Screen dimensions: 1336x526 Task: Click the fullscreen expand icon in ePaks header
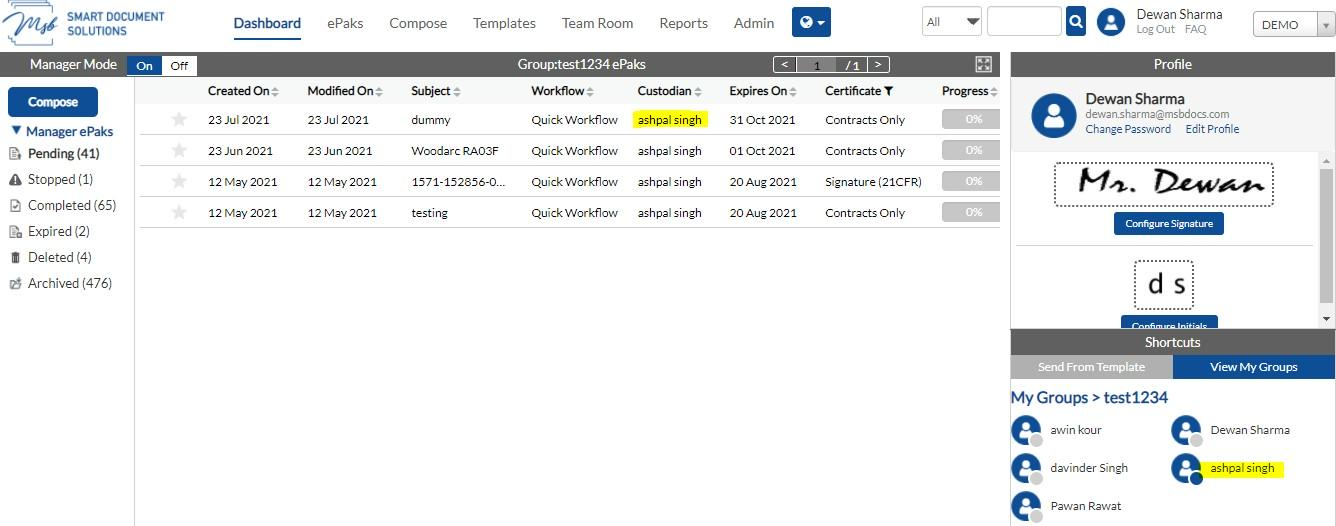tap(984, 64)
